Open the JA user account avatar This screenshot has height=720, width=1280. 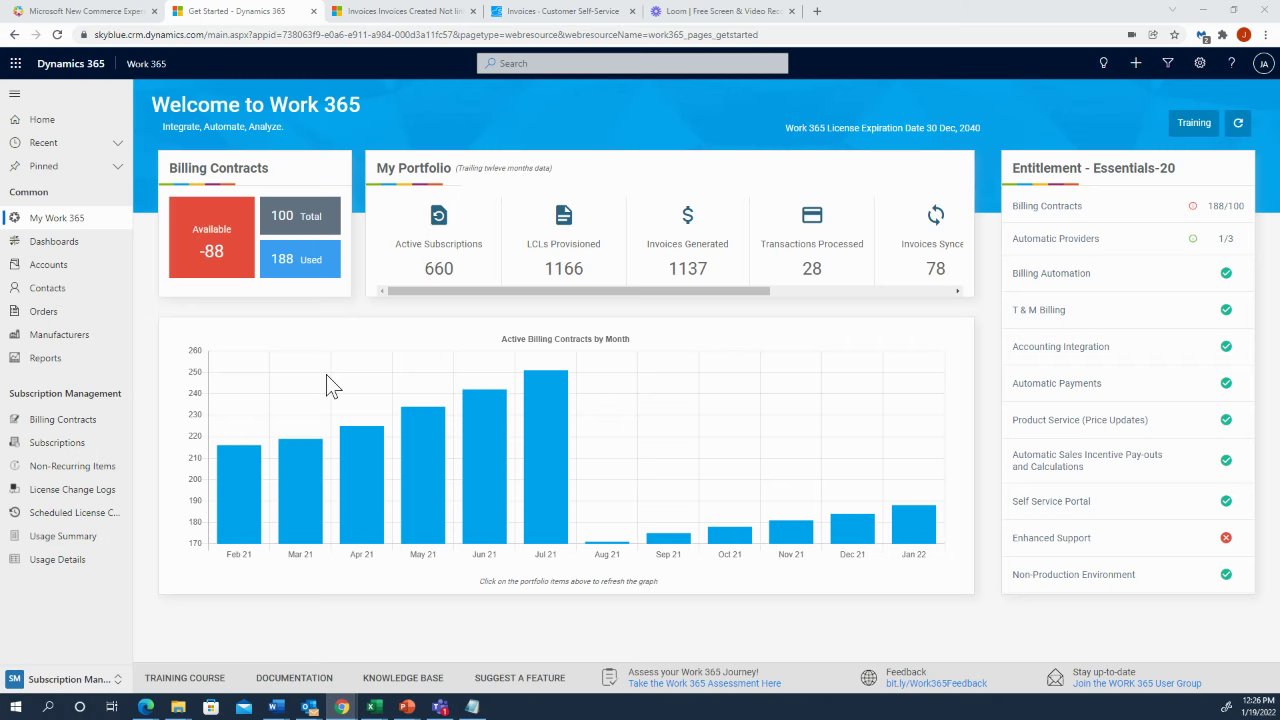1263,63
